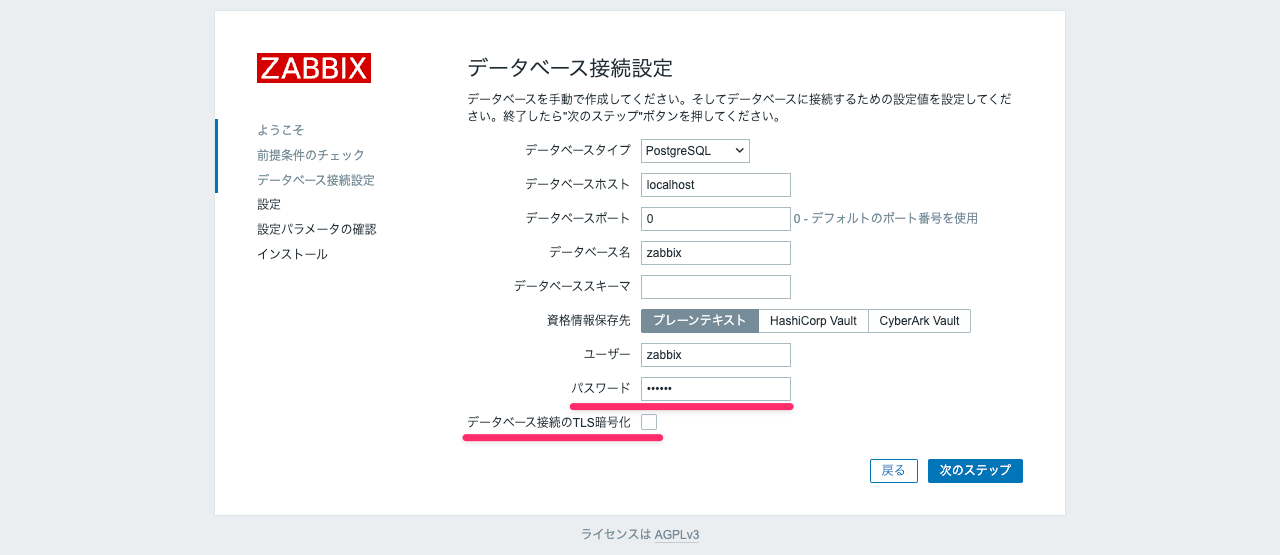This screenshot has width=1280, height=555.
Task: Click the データベース名 zabbix field
Action: [716, 253]
